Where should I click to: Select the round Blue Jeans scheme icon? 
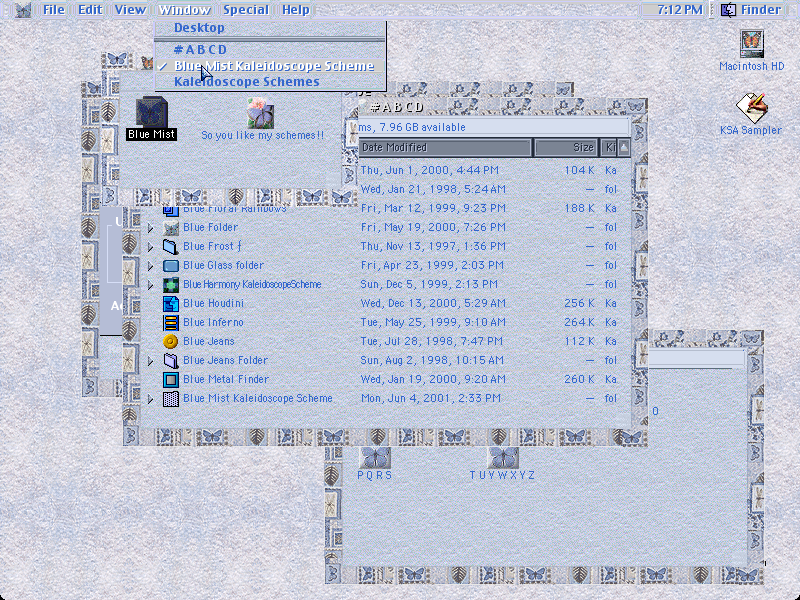click(171, 341)
